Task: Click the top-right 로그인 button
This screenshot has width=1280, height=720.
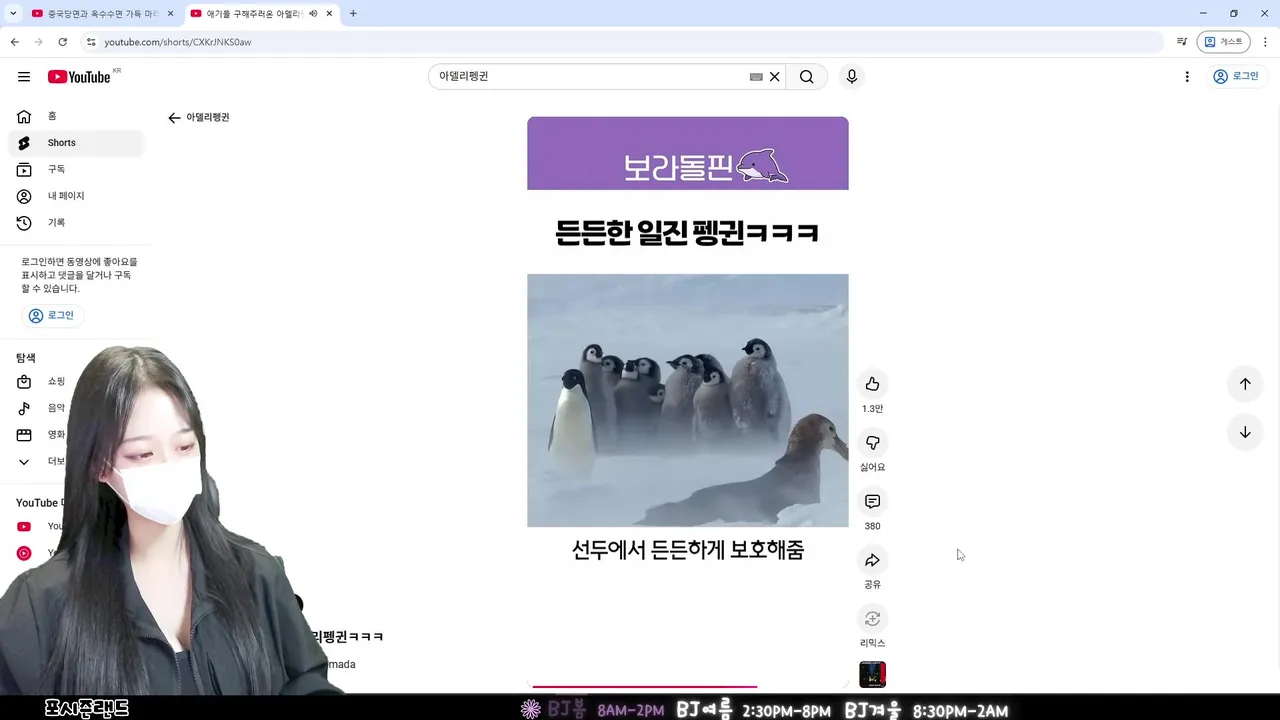Action: pos(1236,77)
